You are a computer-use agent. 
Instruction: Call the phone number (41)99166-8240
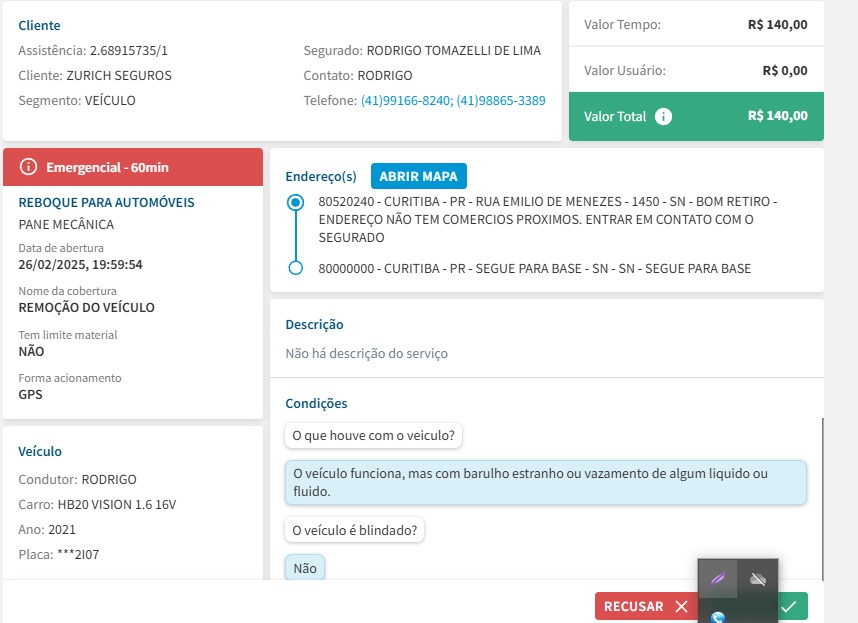[x=407, y=101]
